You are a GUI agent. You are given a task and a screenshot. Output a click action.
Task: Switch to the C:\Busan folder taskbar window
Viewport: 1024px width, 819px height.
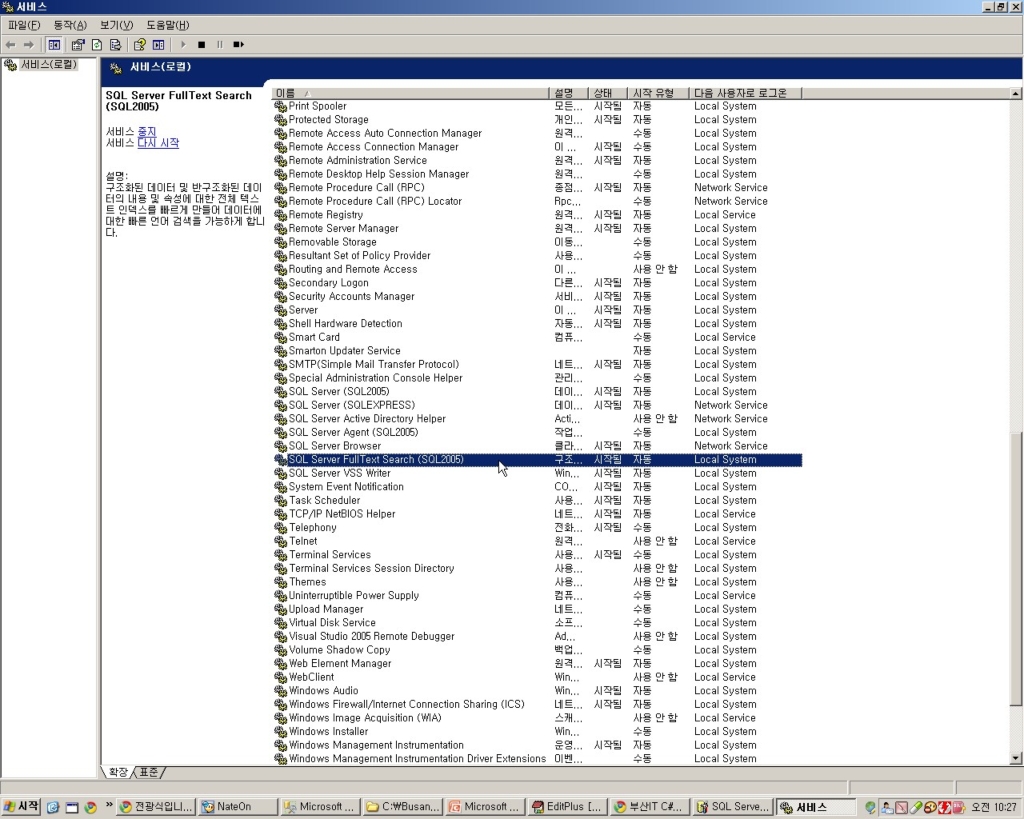tap(404, 807)
